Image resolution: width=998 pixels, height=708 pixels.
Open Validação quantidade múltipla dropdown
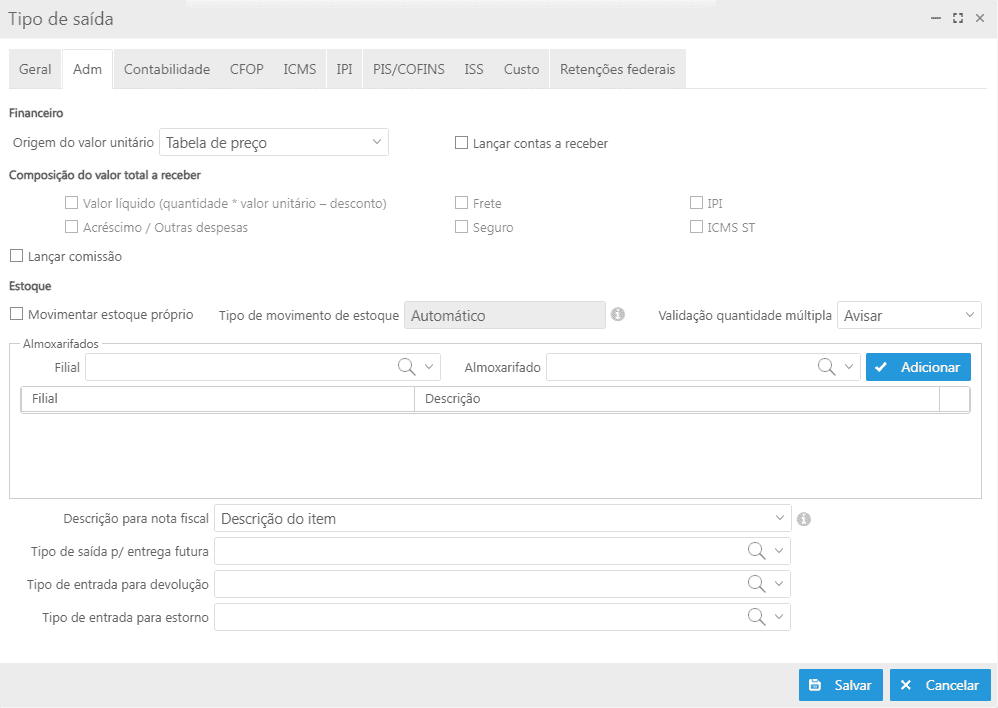pos(909,315)
